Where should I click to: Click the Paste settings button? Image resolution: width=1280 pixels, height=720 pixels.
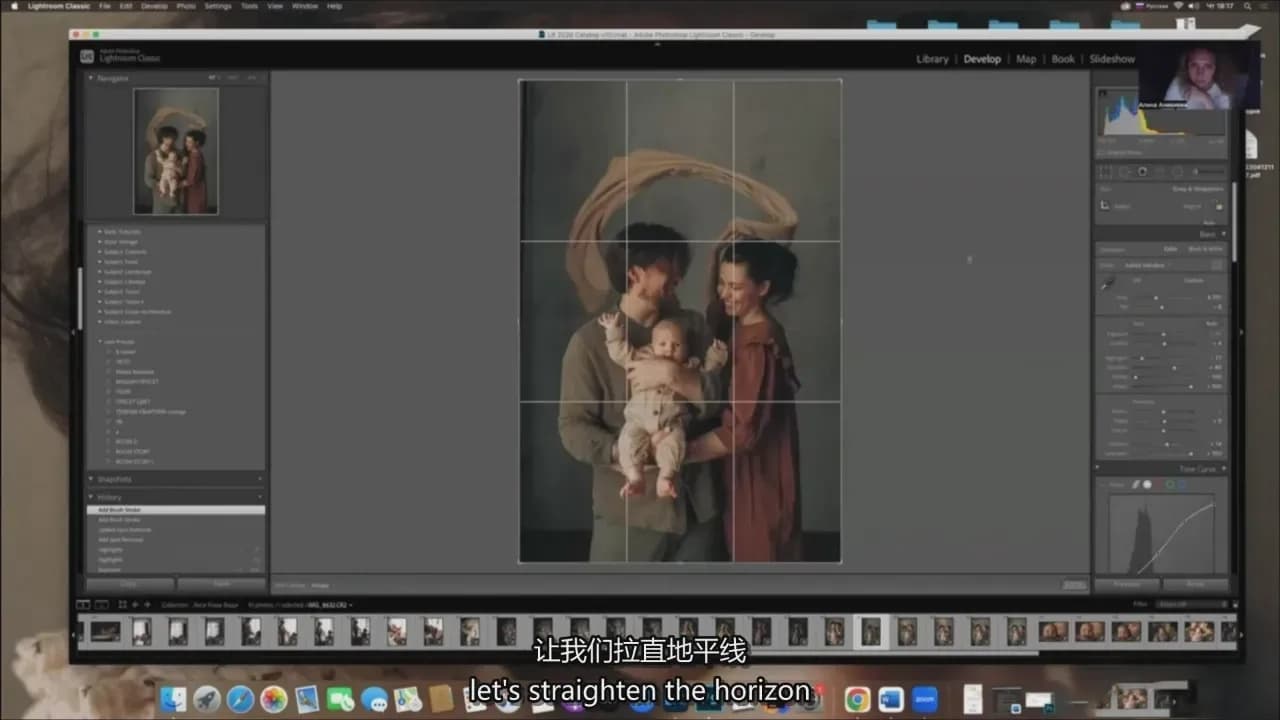[221, 584]
